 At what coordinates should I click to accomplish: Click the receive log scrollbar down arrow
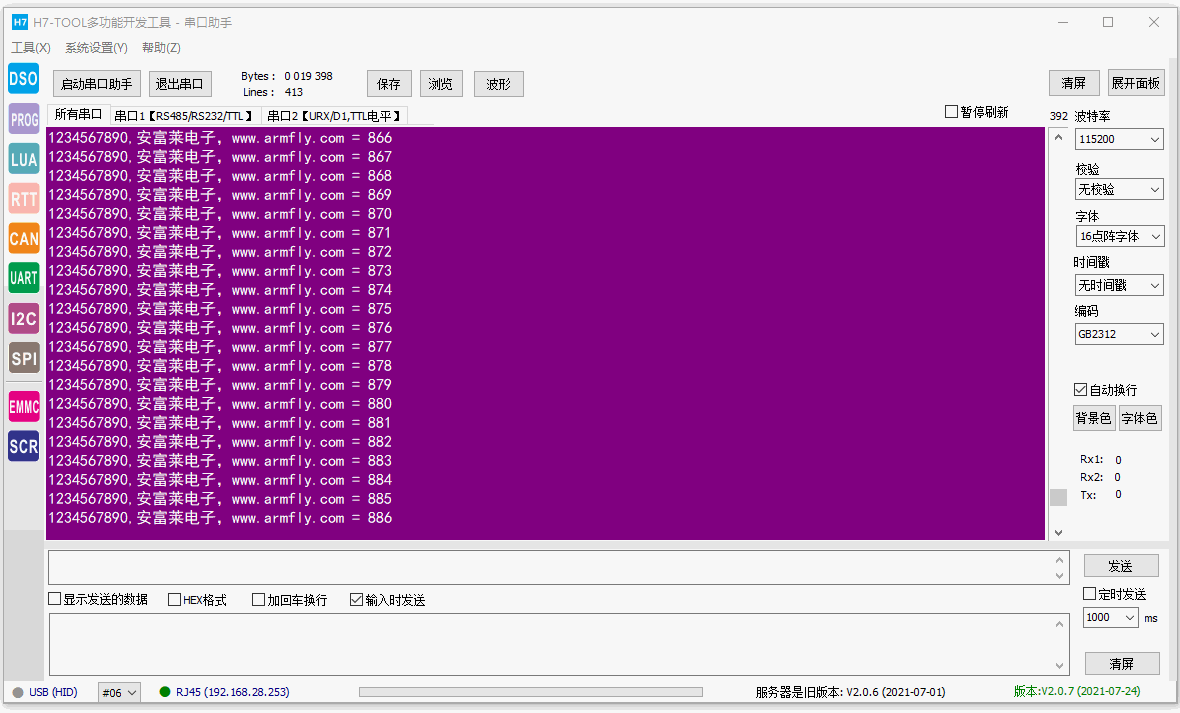(x=1058, y=532)
